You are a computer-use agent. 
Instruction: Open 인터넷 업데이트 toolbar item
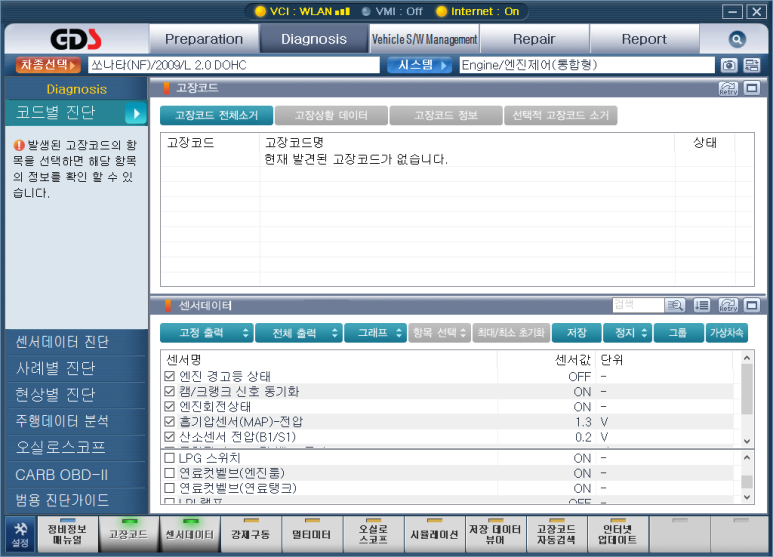[618, 534]
